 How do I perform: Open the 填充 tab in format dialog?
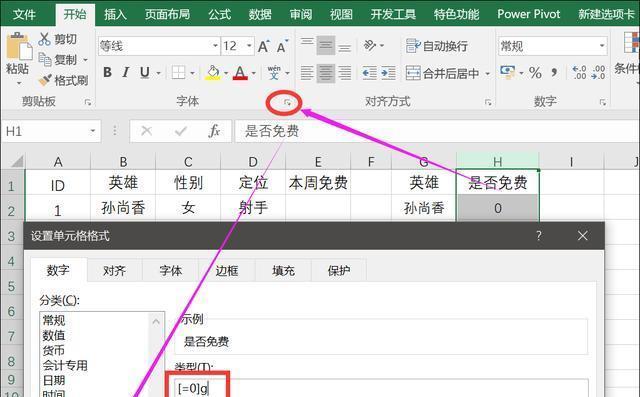(283, 270)
